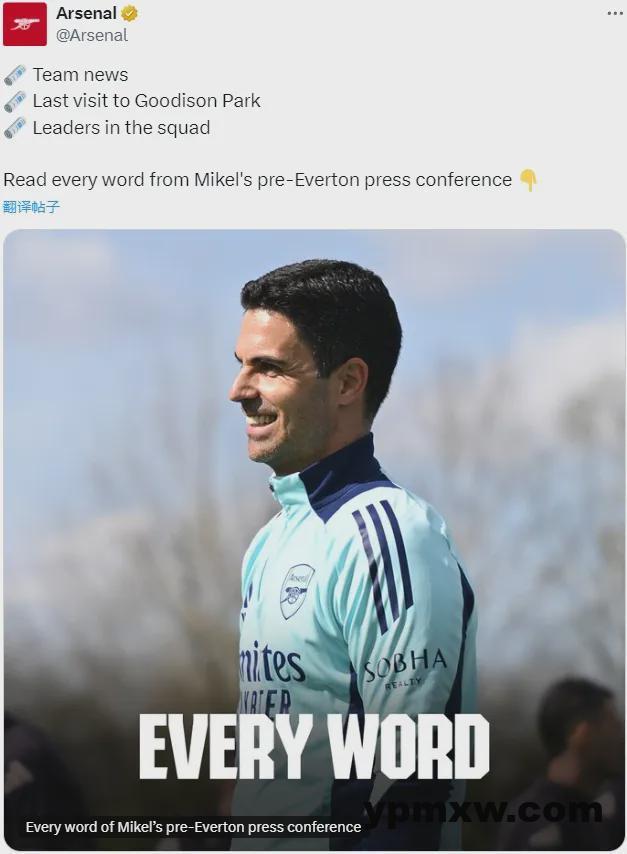Click the newspaper emoji beside Last visit to Goodison Park
Viewport: 627px width, 854px height.
coord(15,101)
